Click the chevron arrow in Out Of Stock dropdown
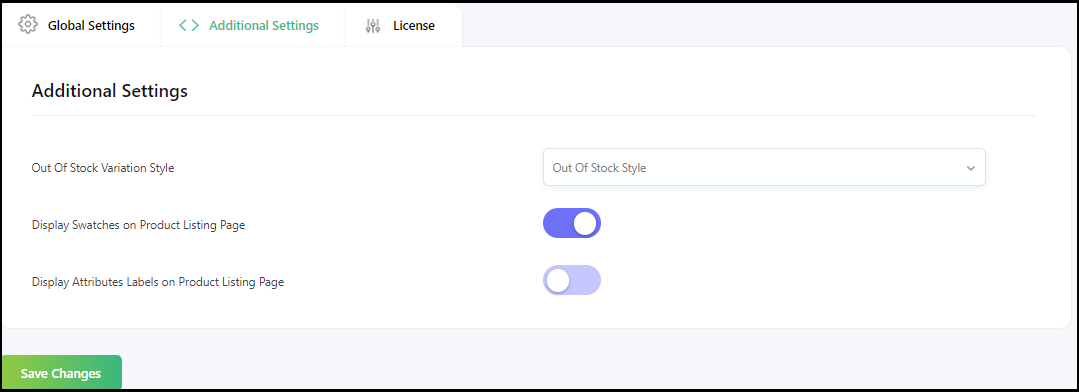Screen dimensions: 1079x392 (970, 168)
